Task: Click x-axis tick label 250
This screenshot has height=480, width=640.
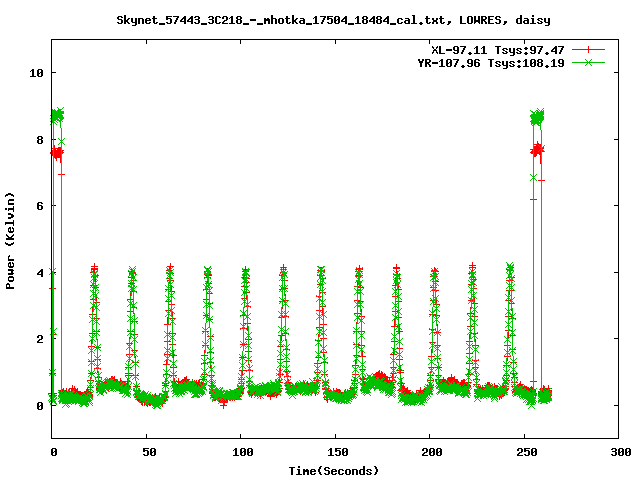Action: coord(527,452)
